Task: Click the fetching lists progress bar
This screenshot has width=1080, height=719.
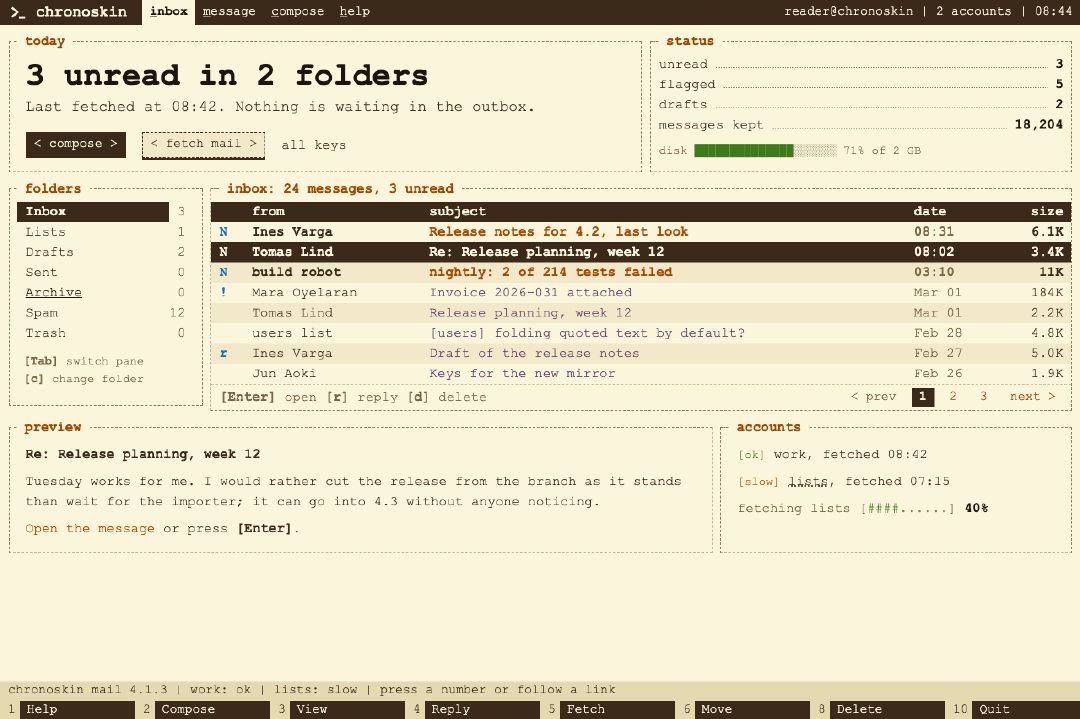Action: 908,509
